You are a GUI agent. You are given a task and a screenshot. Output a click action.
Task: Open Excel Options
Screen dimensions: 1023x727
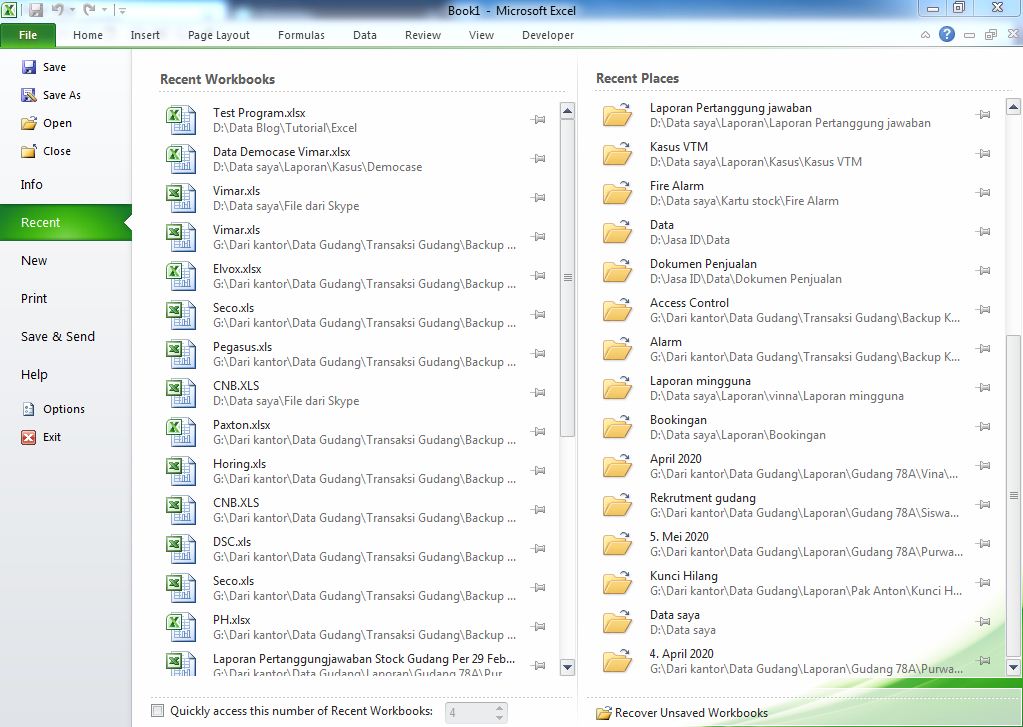53,409
